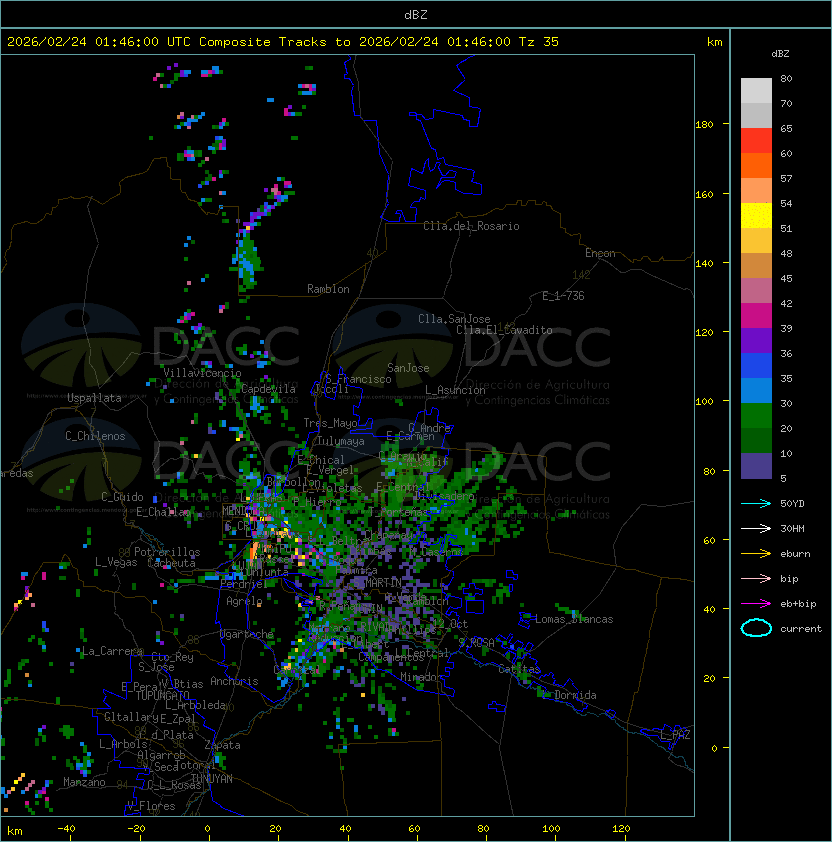Pick the light blue 30-35 dBZ swatch

756,390
